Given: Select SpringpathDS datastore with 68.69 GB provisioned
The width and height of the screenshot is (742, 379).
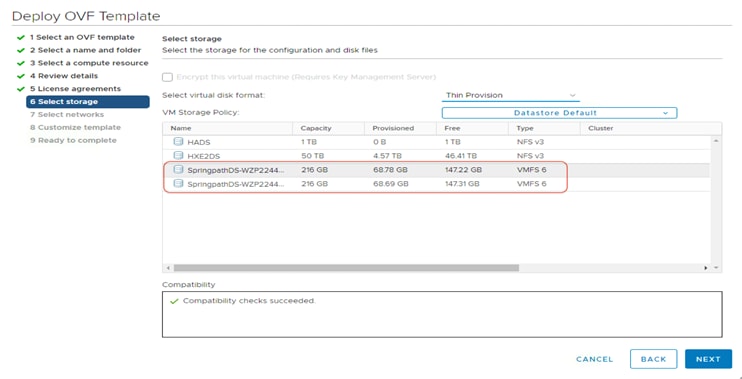Looking at the screenshot, I should coord(236,184).
